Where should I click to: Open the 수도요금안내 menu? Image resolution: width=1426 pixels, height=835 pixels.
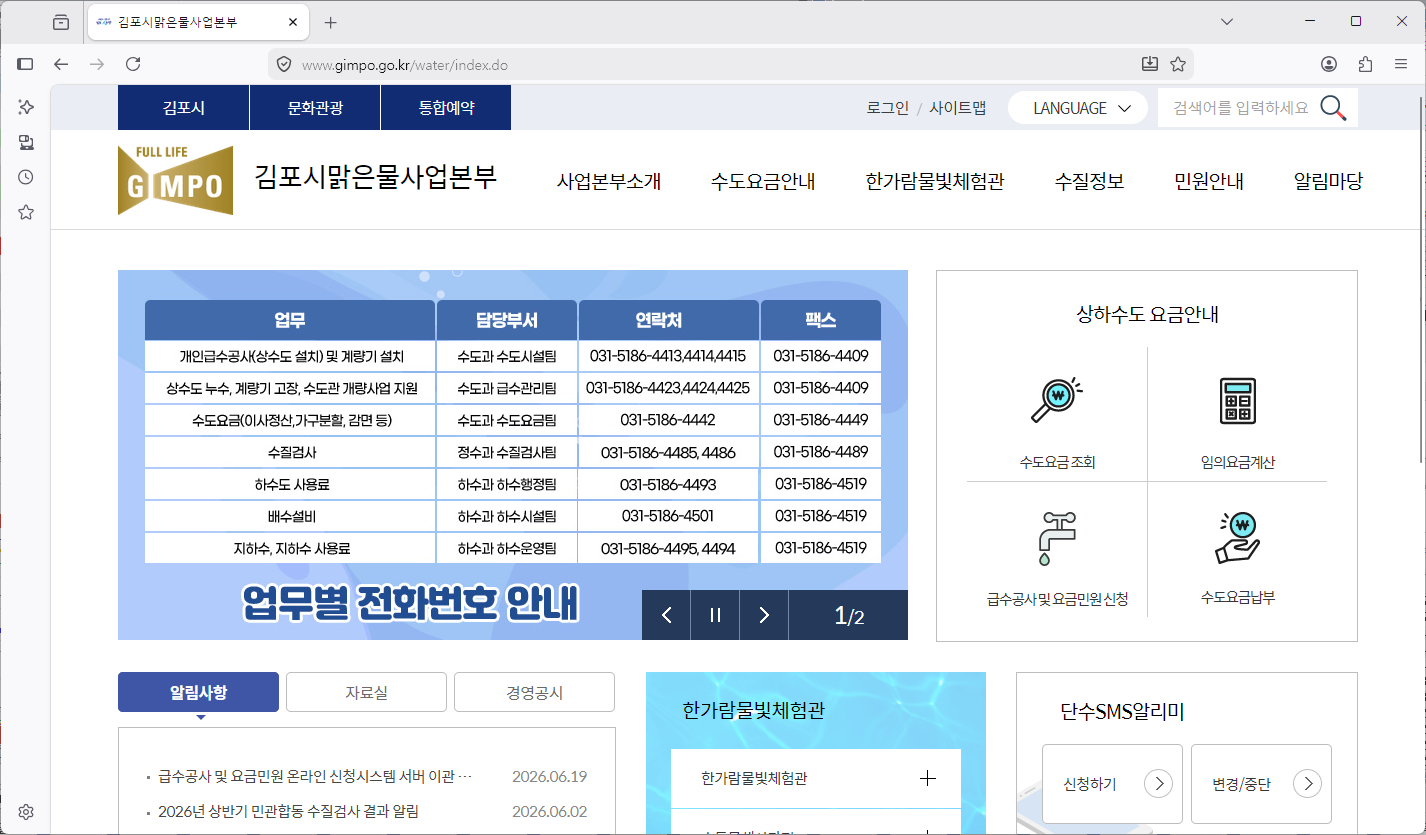[x=763, y=181]
